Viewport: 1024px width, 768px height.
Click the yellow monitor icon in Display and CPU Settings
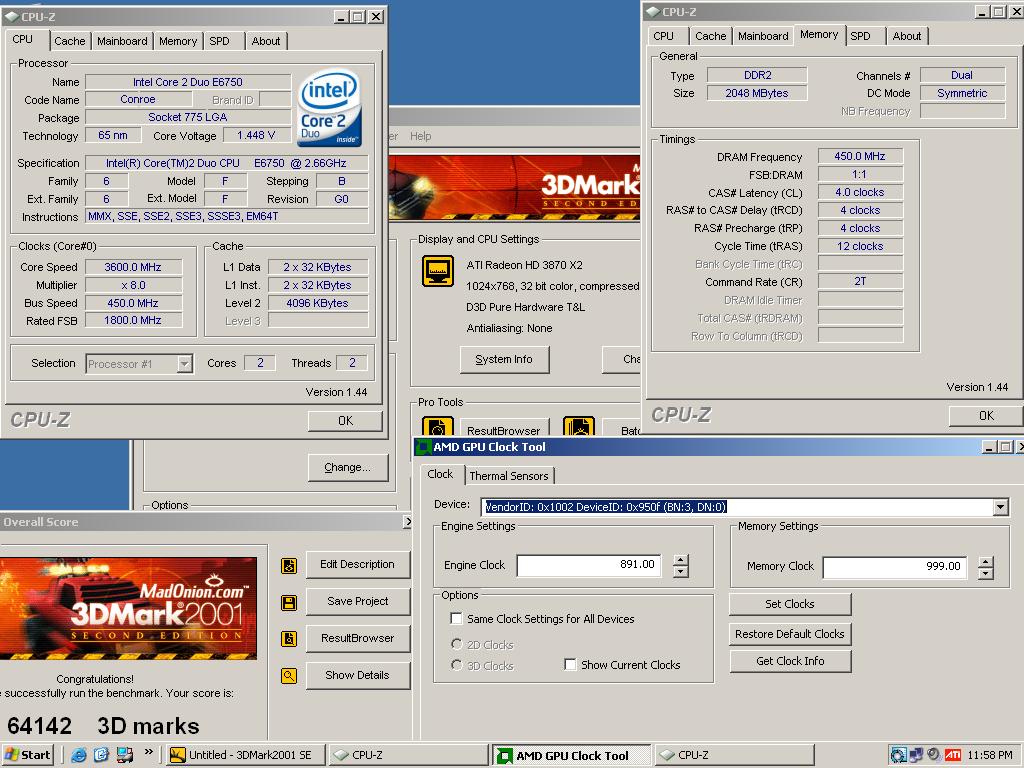pos(438,271)
